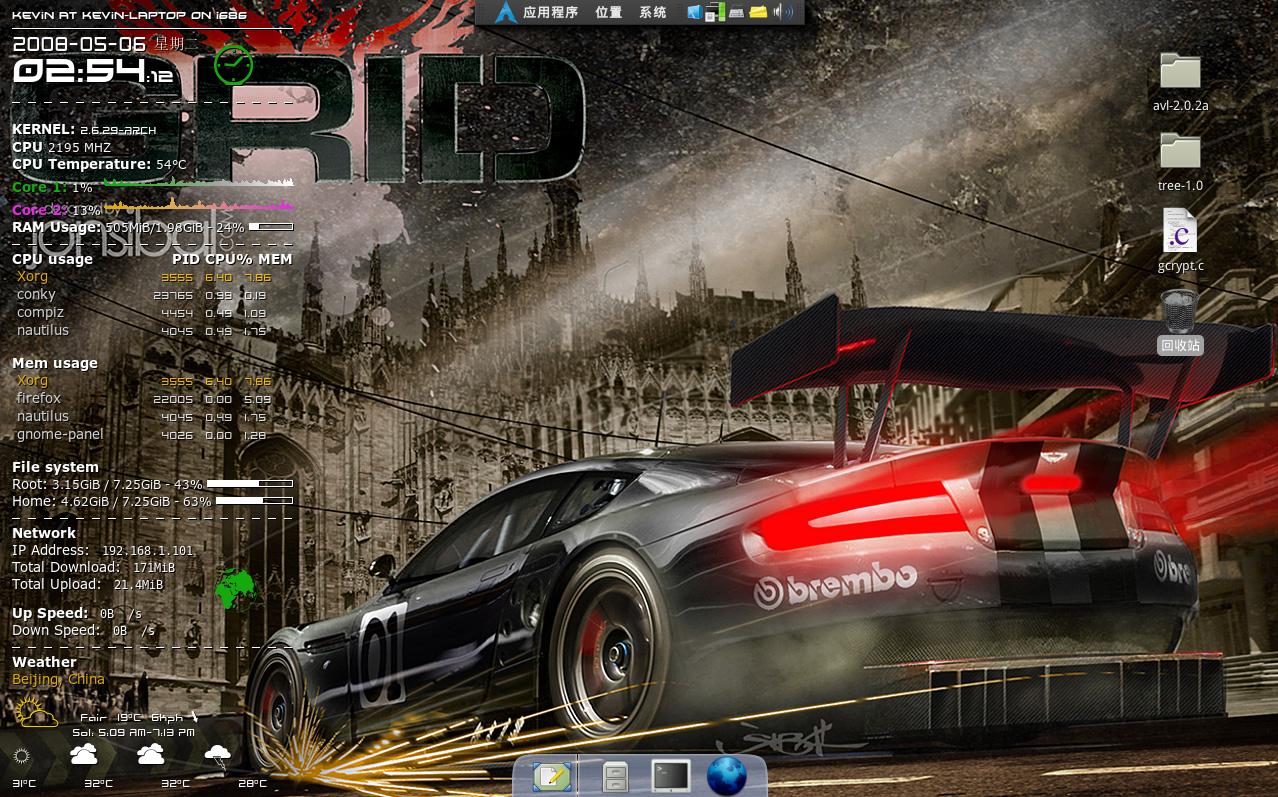This screenshot has height=797, width=1278.
Task: Open the 应用程序 menu
Action: (x=551, y=13)
